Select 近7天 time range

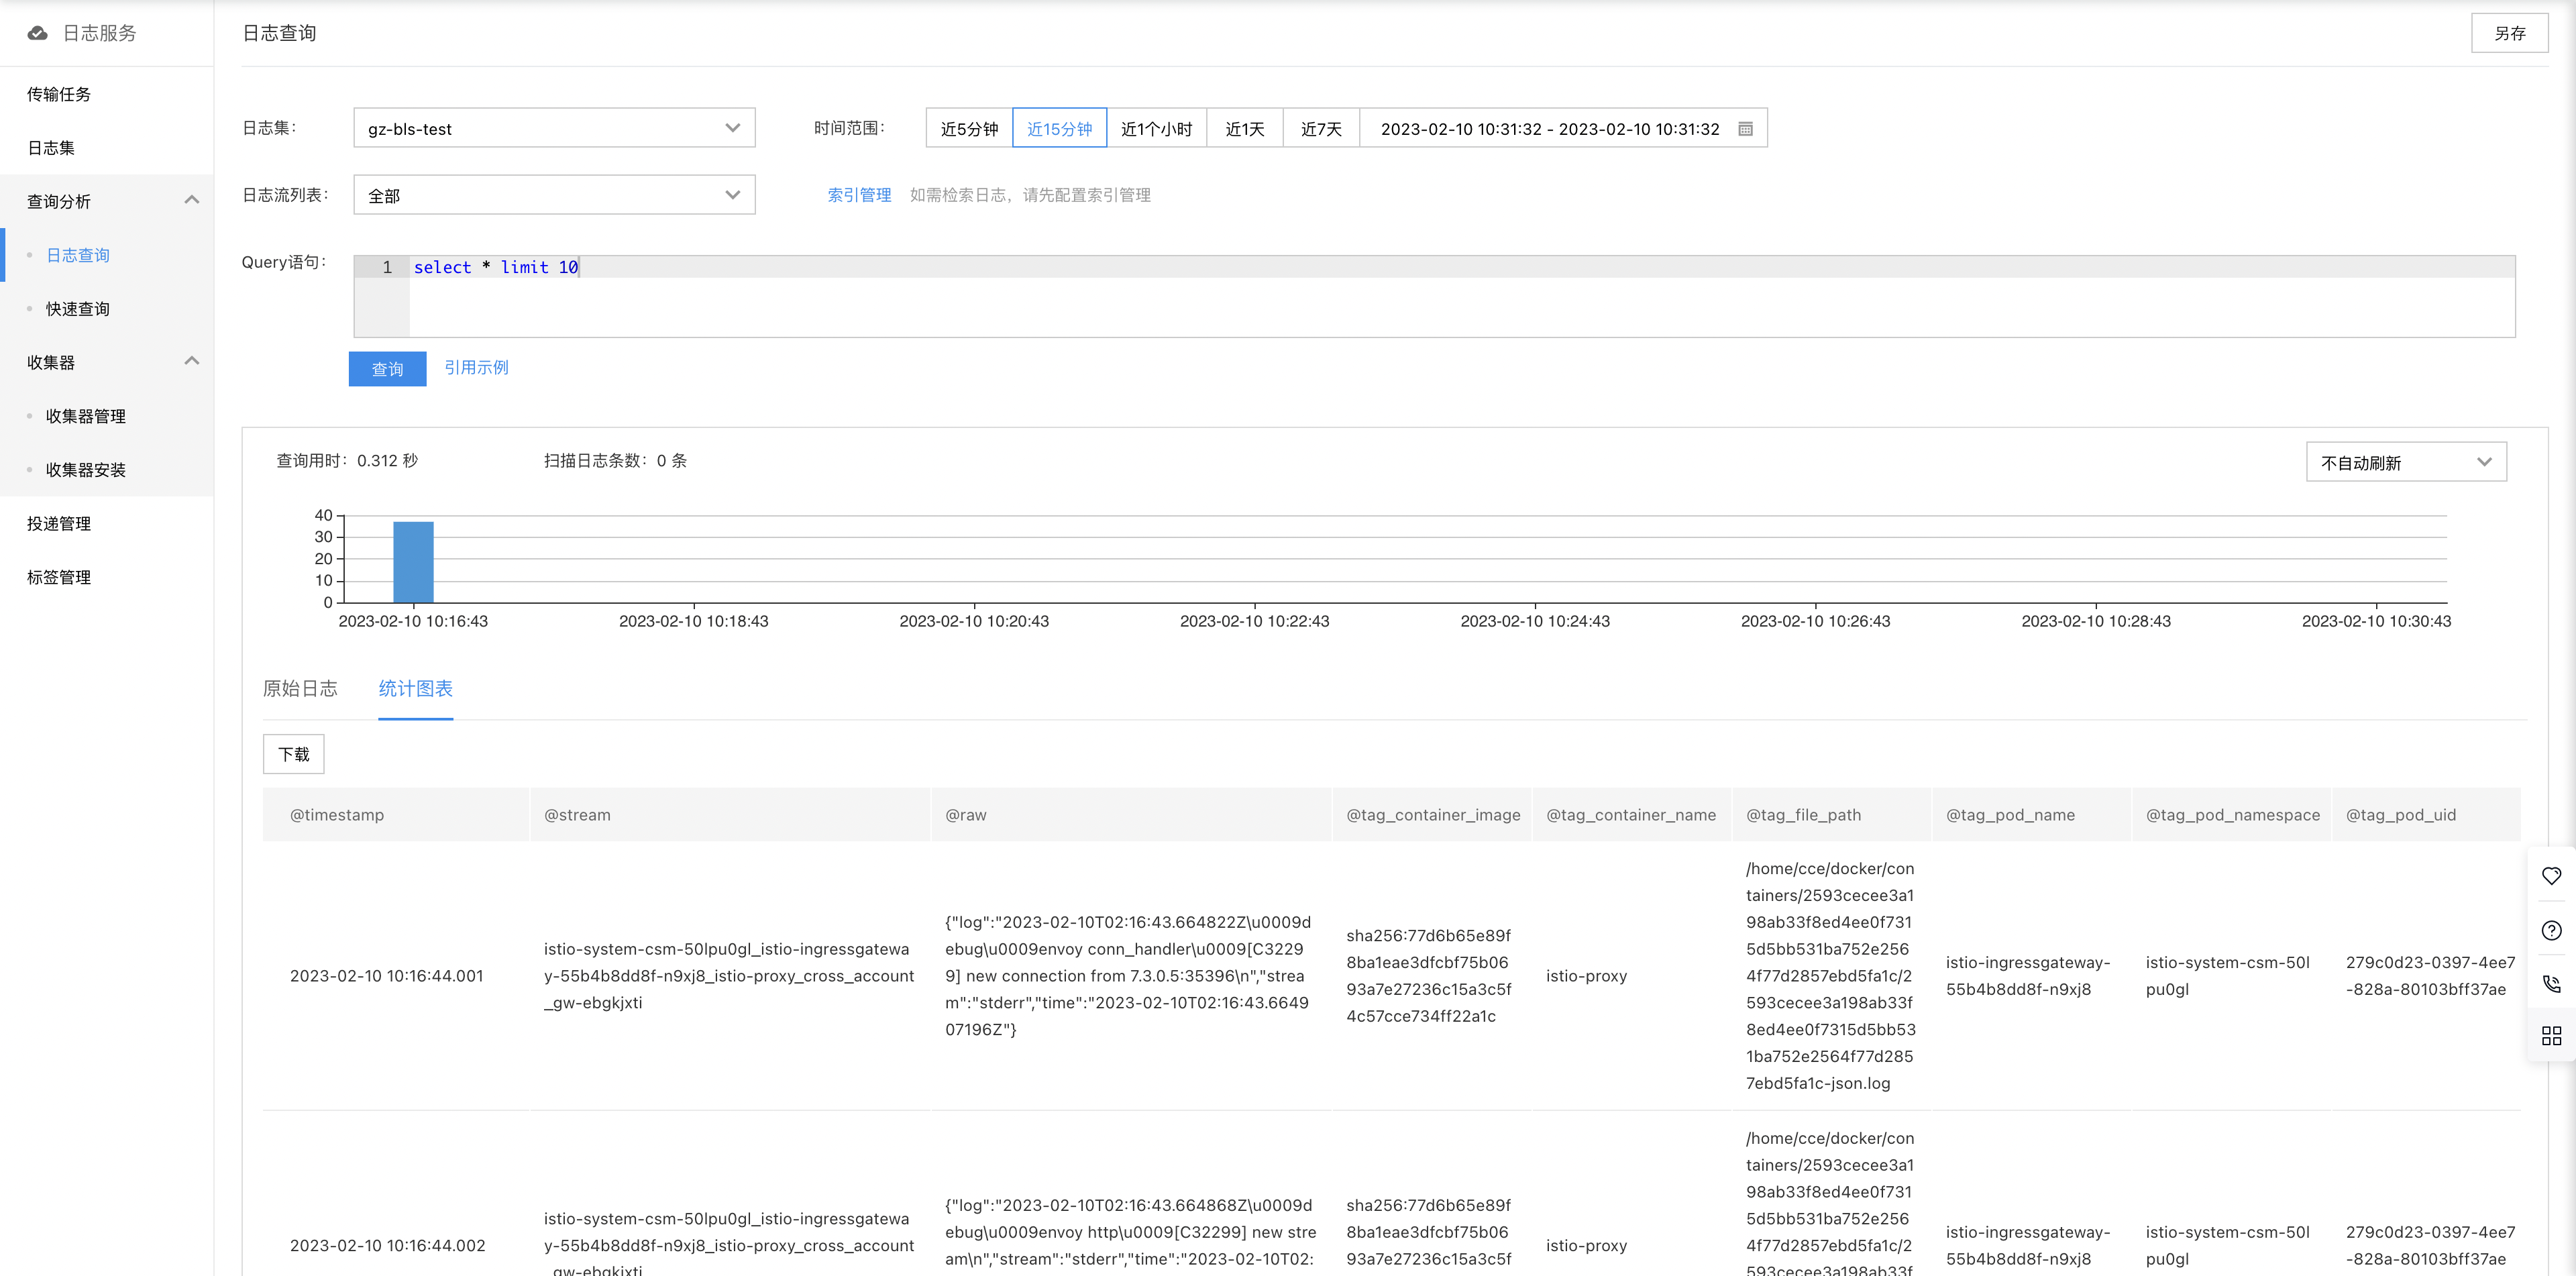[x=1321, y=128]
